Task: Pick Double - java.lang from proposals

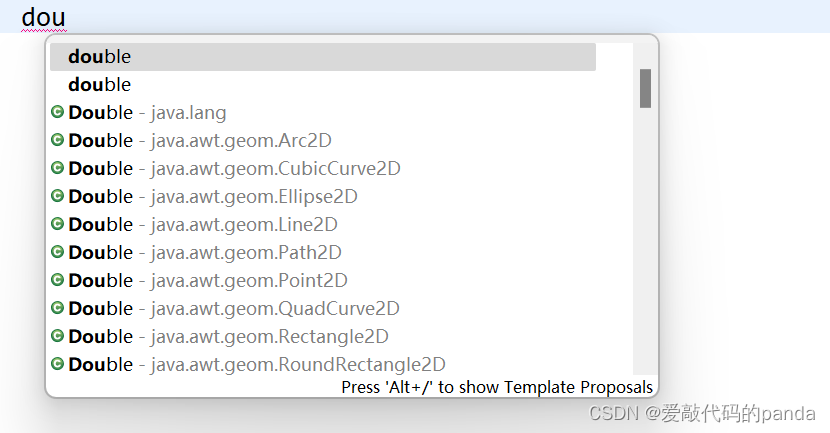Action: click(323, 112)
